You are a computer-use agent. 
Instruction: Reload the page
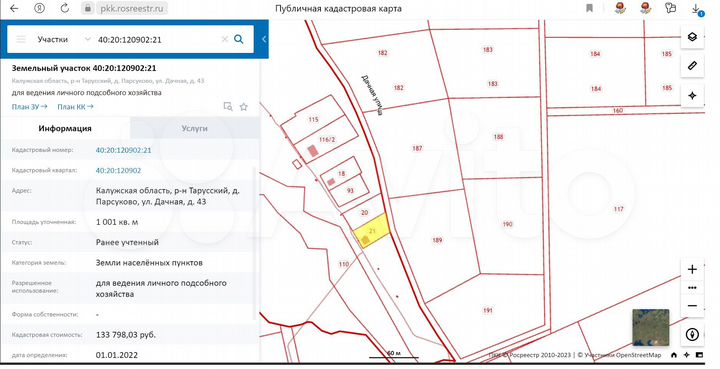point(65,8)
